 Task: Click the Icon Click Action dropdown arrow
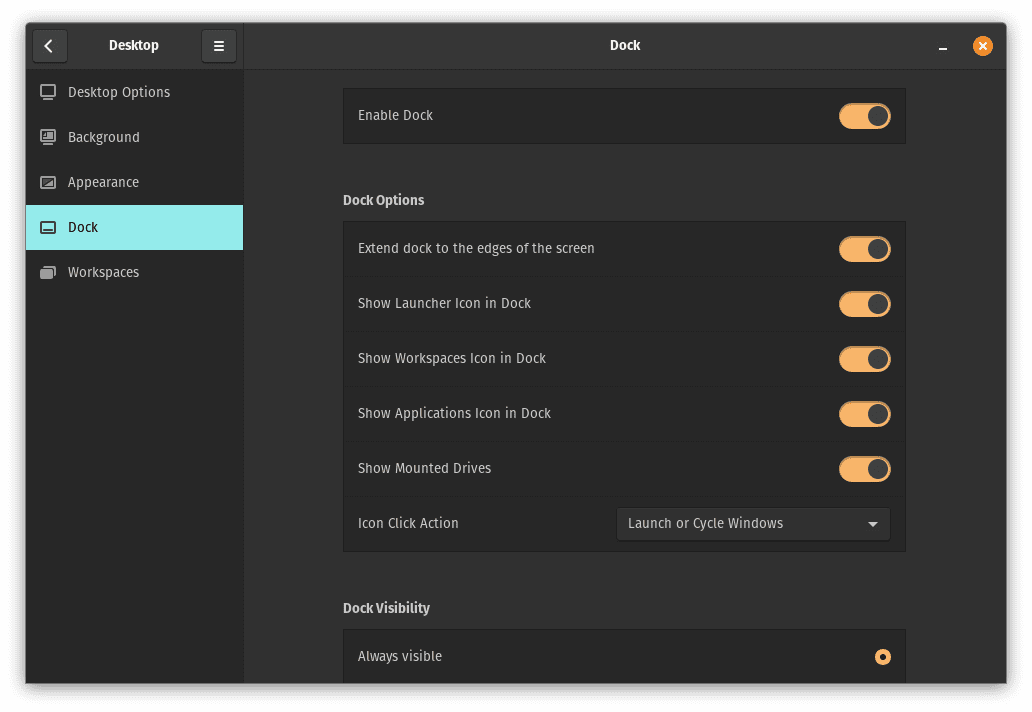point(873,524)
